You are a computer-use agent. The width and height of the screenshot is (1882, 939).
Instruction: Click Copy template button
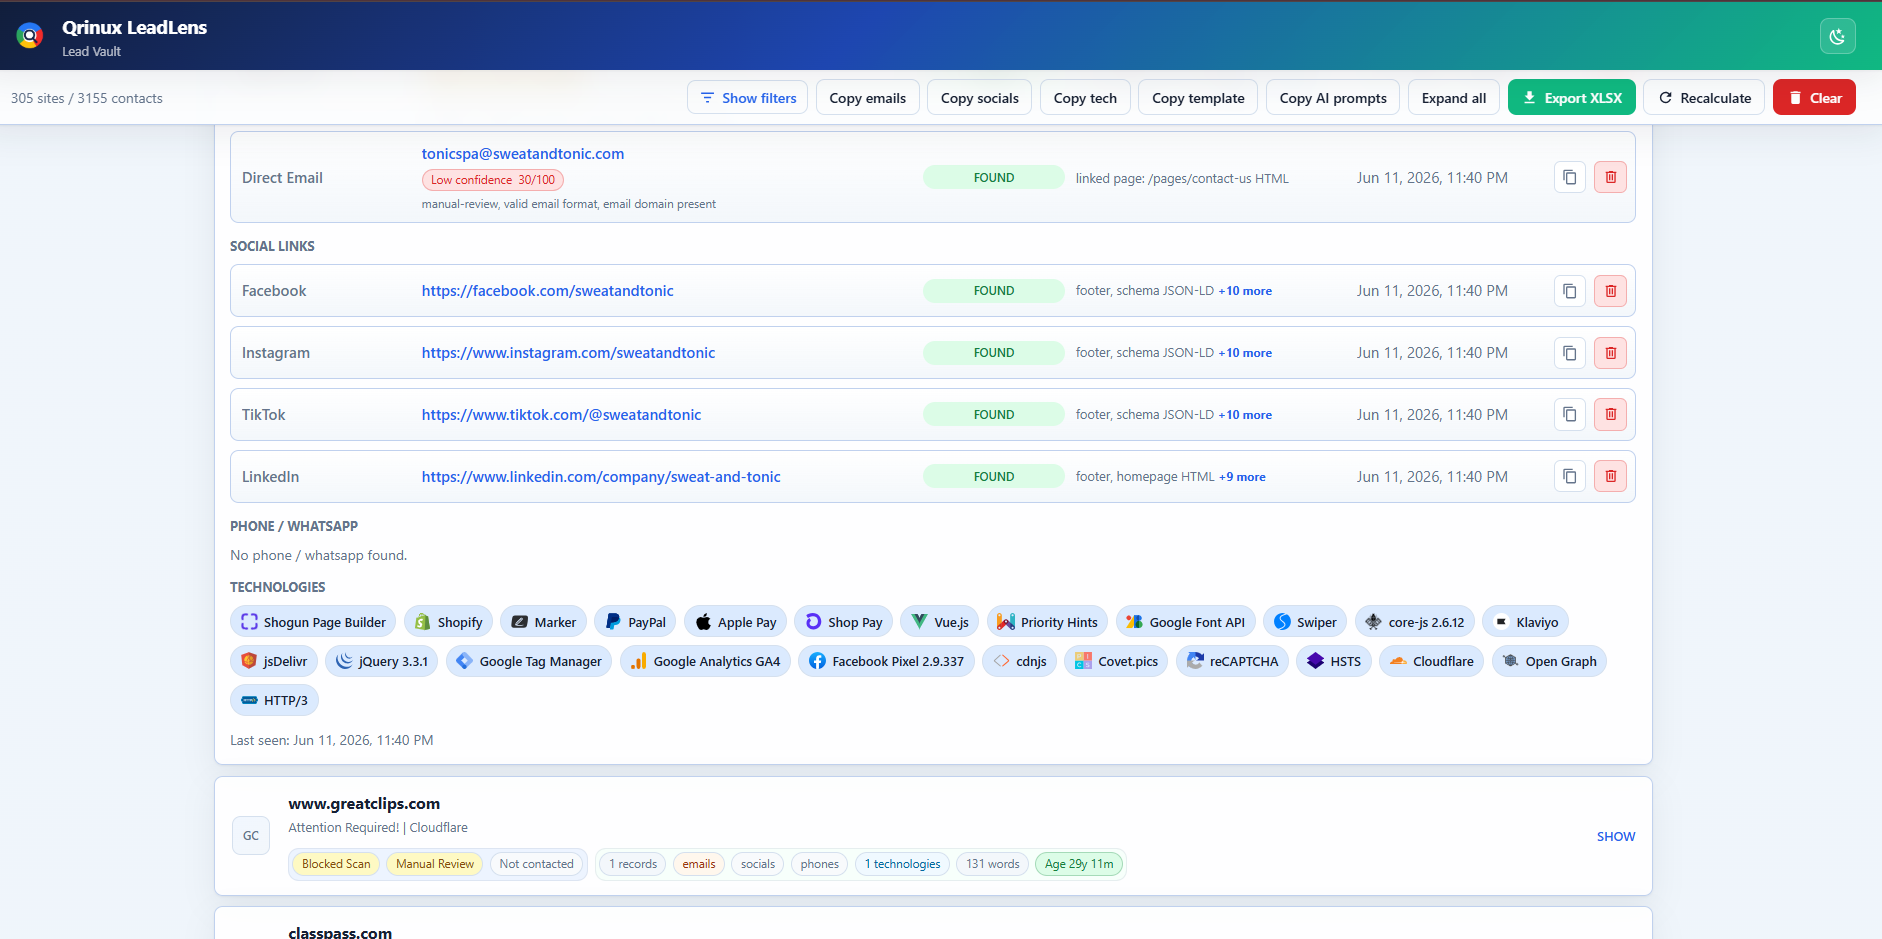1198,98
